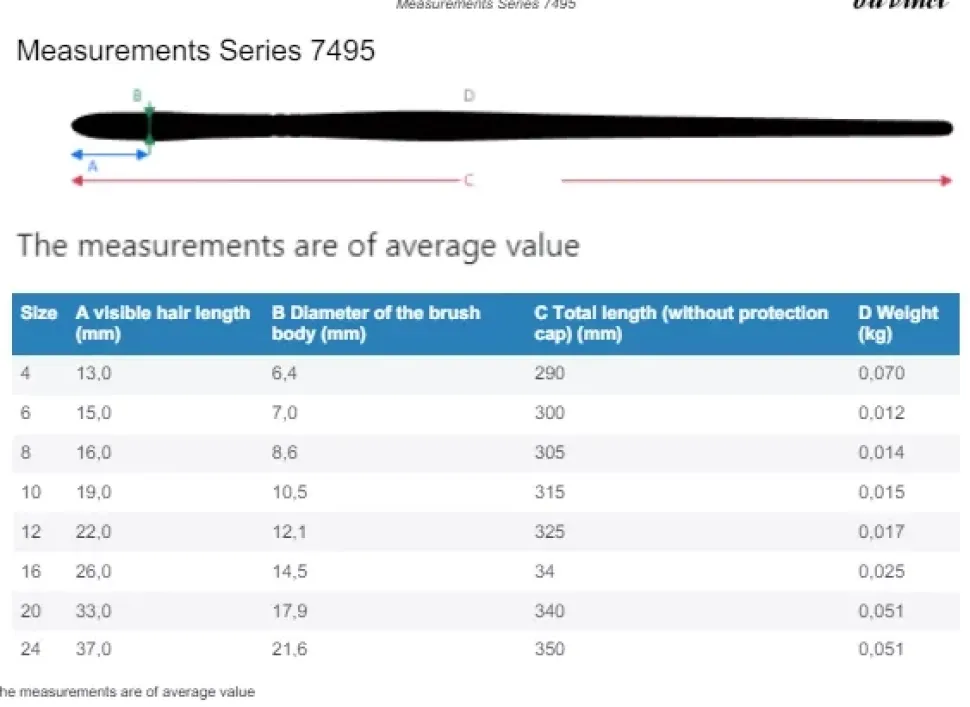Viewport: 970px width, 707px height.
Task: Click the red C label on length arrow
Action: click(x=468, y=180)
